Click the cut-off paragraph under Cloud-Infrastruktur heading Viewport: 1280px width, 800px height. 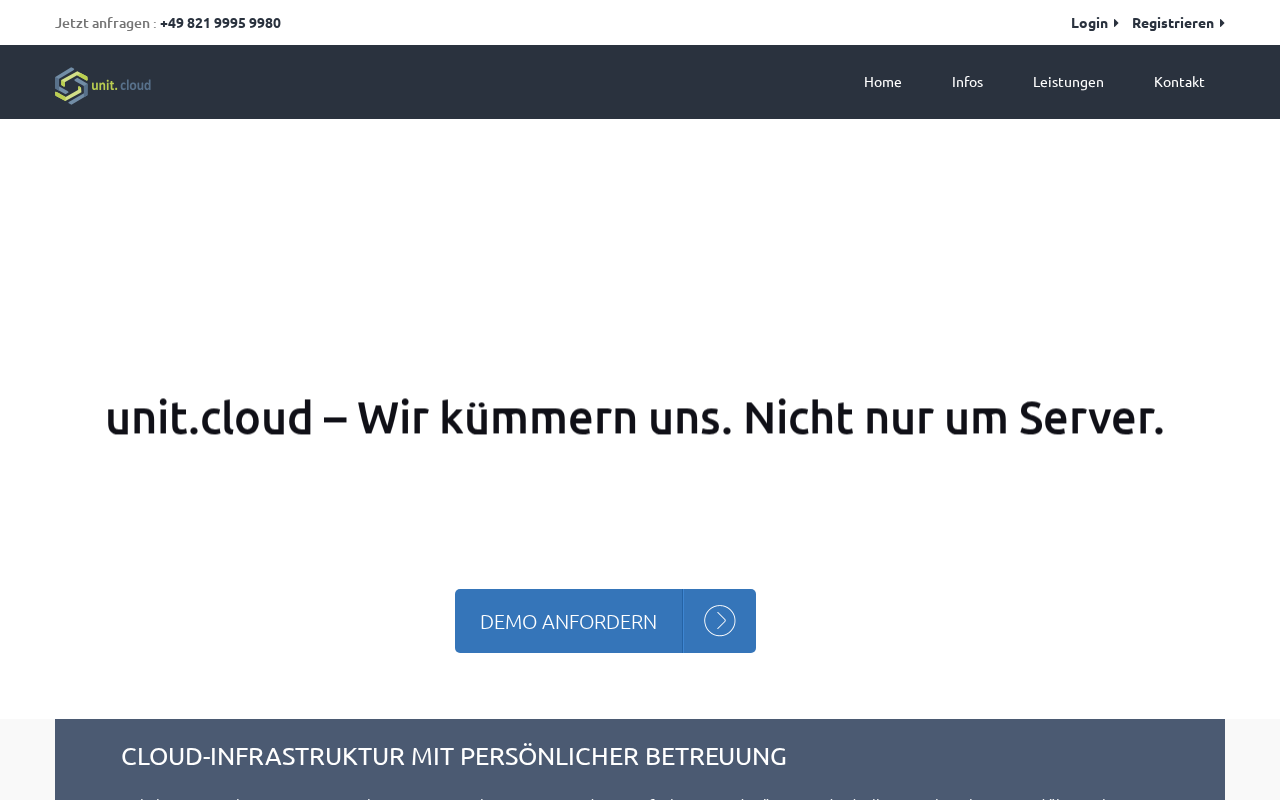[640, 797]
